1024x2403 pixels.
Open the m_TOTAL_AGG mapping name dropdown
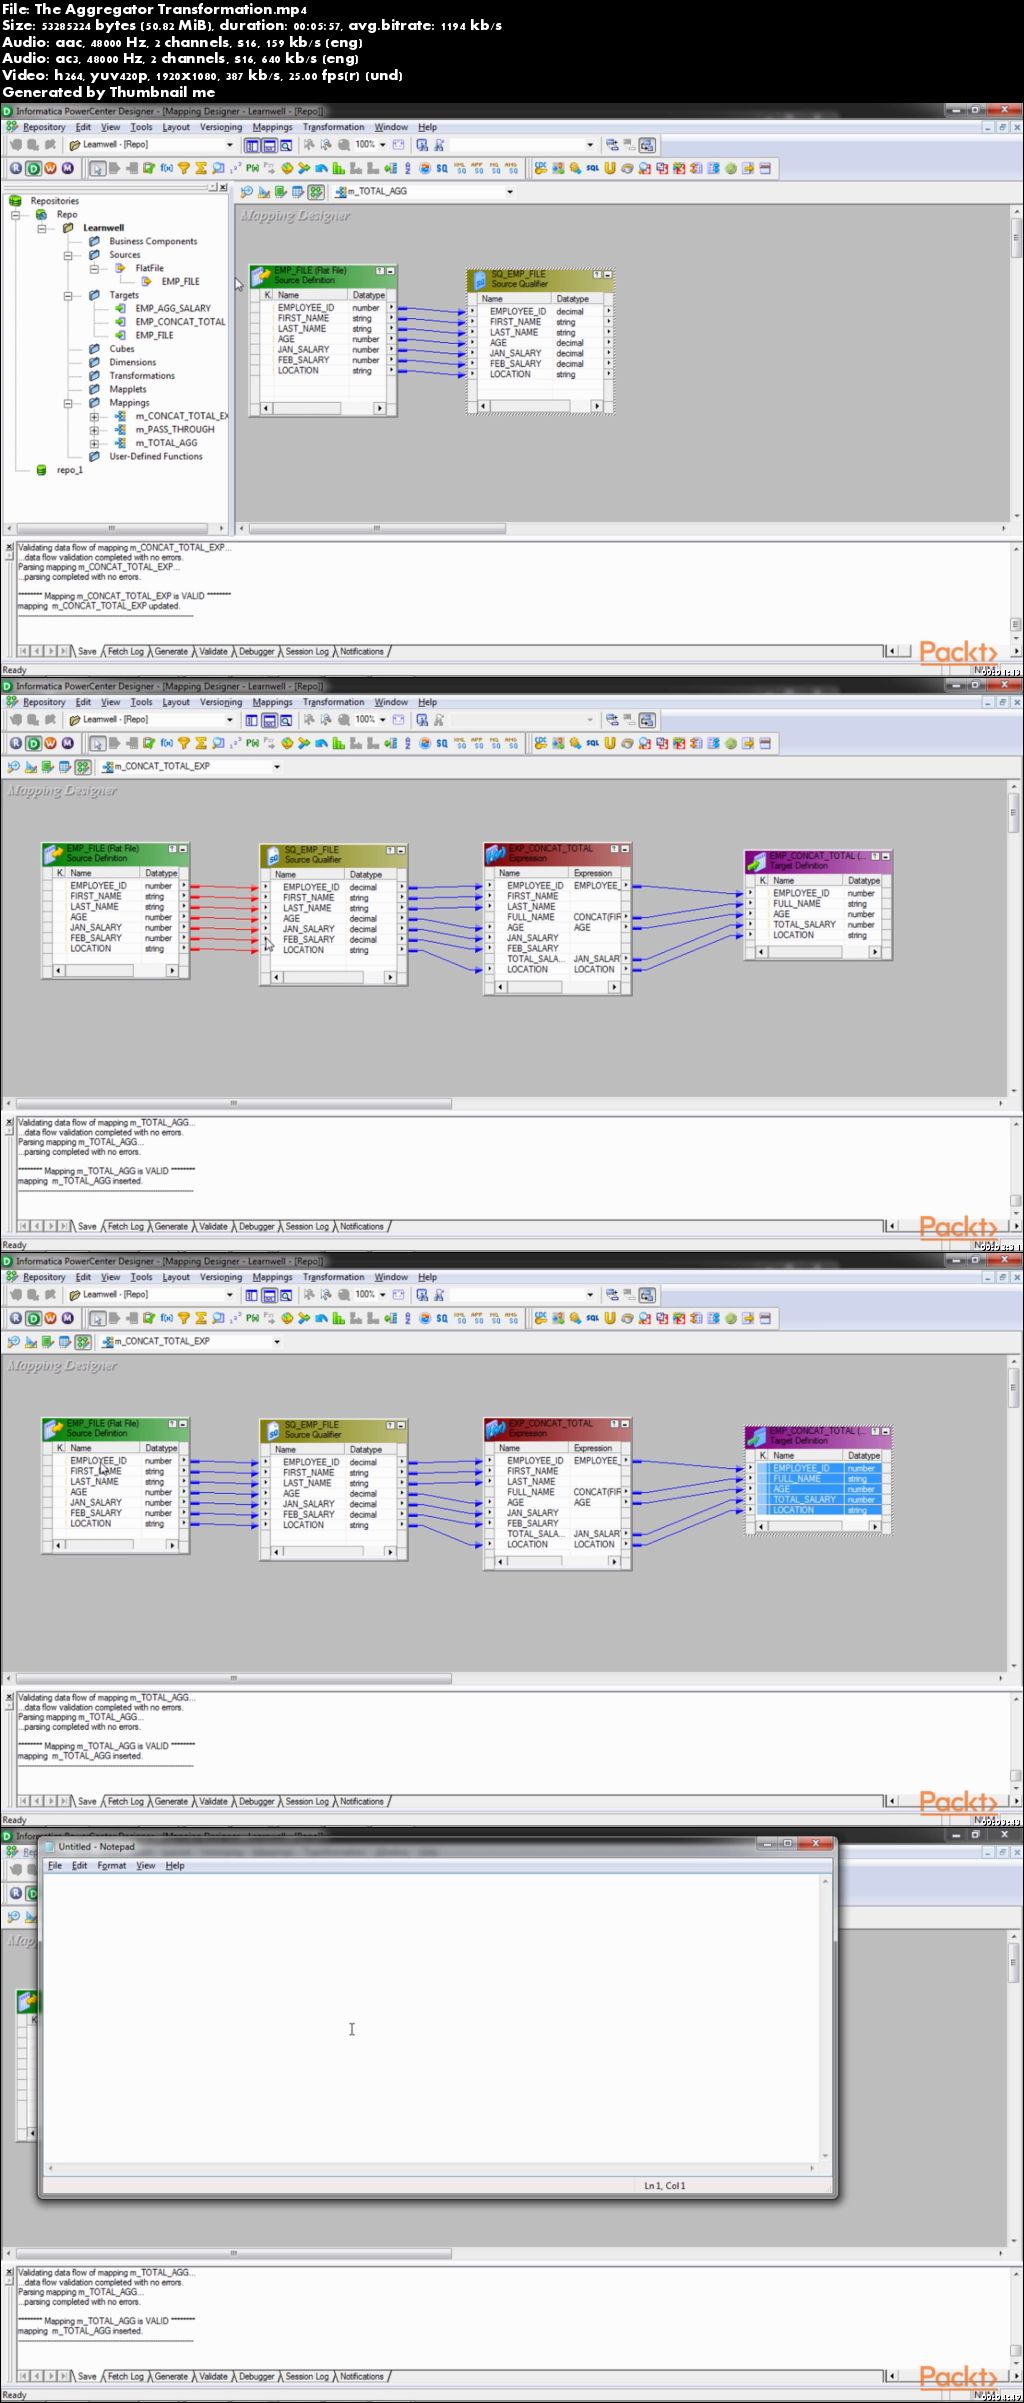[x=509, y=191]
